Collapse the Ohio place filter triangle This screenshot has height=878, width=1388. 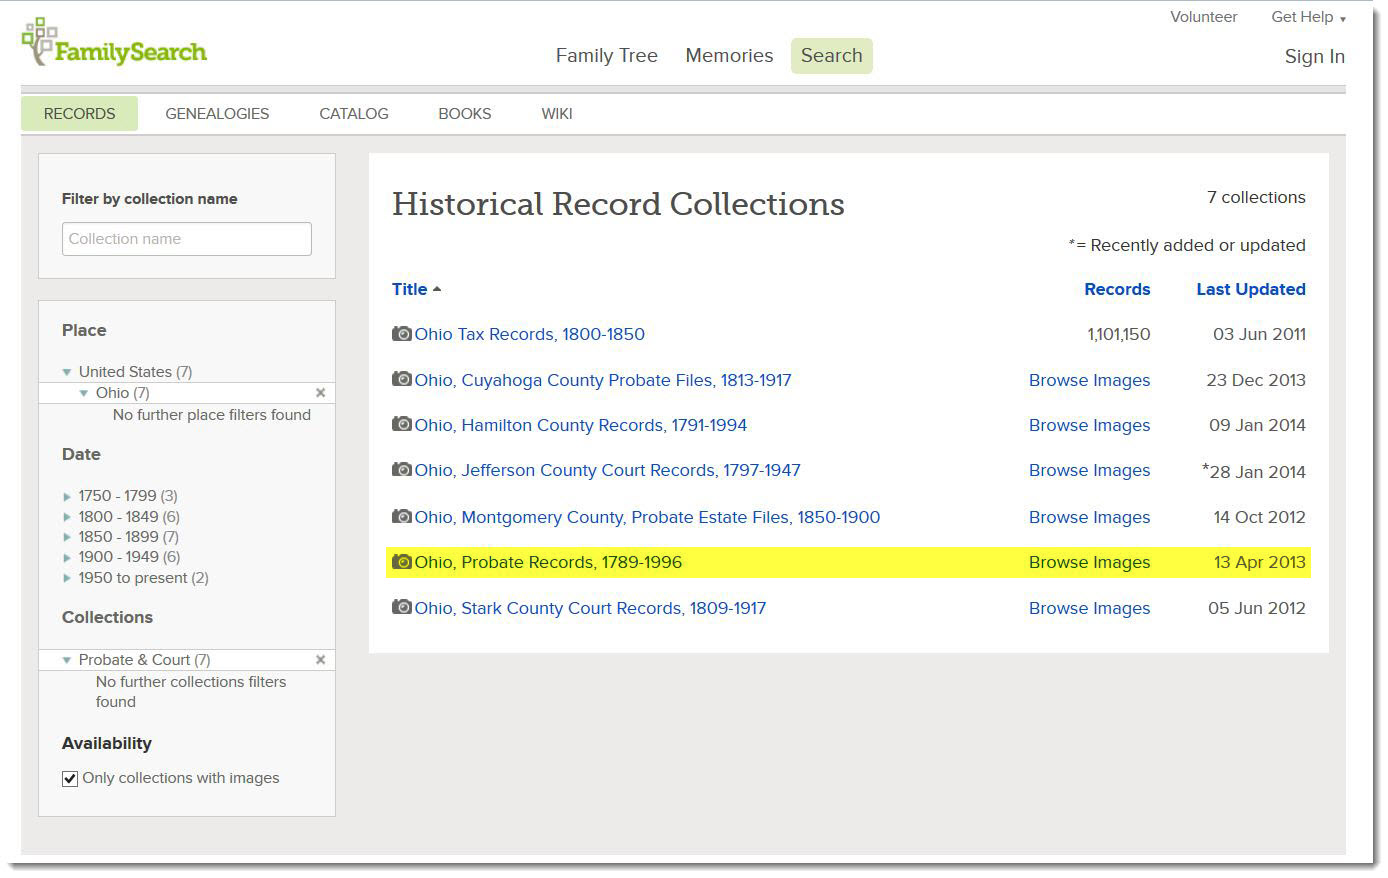coord(84,393)
